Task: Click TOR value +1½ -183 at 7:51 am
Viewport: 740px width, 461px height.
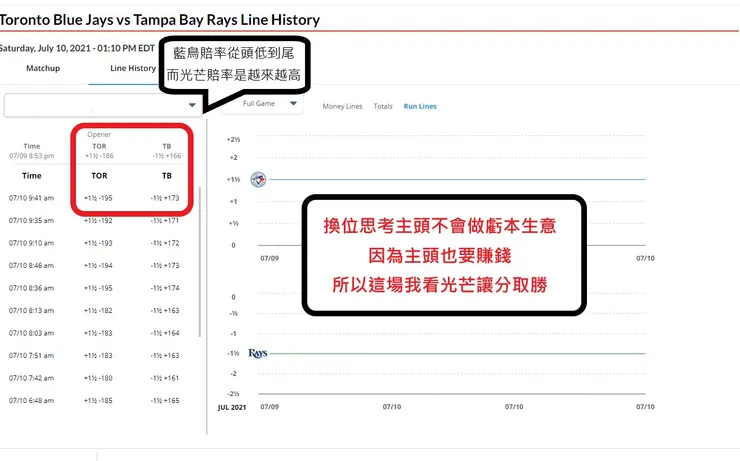Action: [x=98, y=355]
